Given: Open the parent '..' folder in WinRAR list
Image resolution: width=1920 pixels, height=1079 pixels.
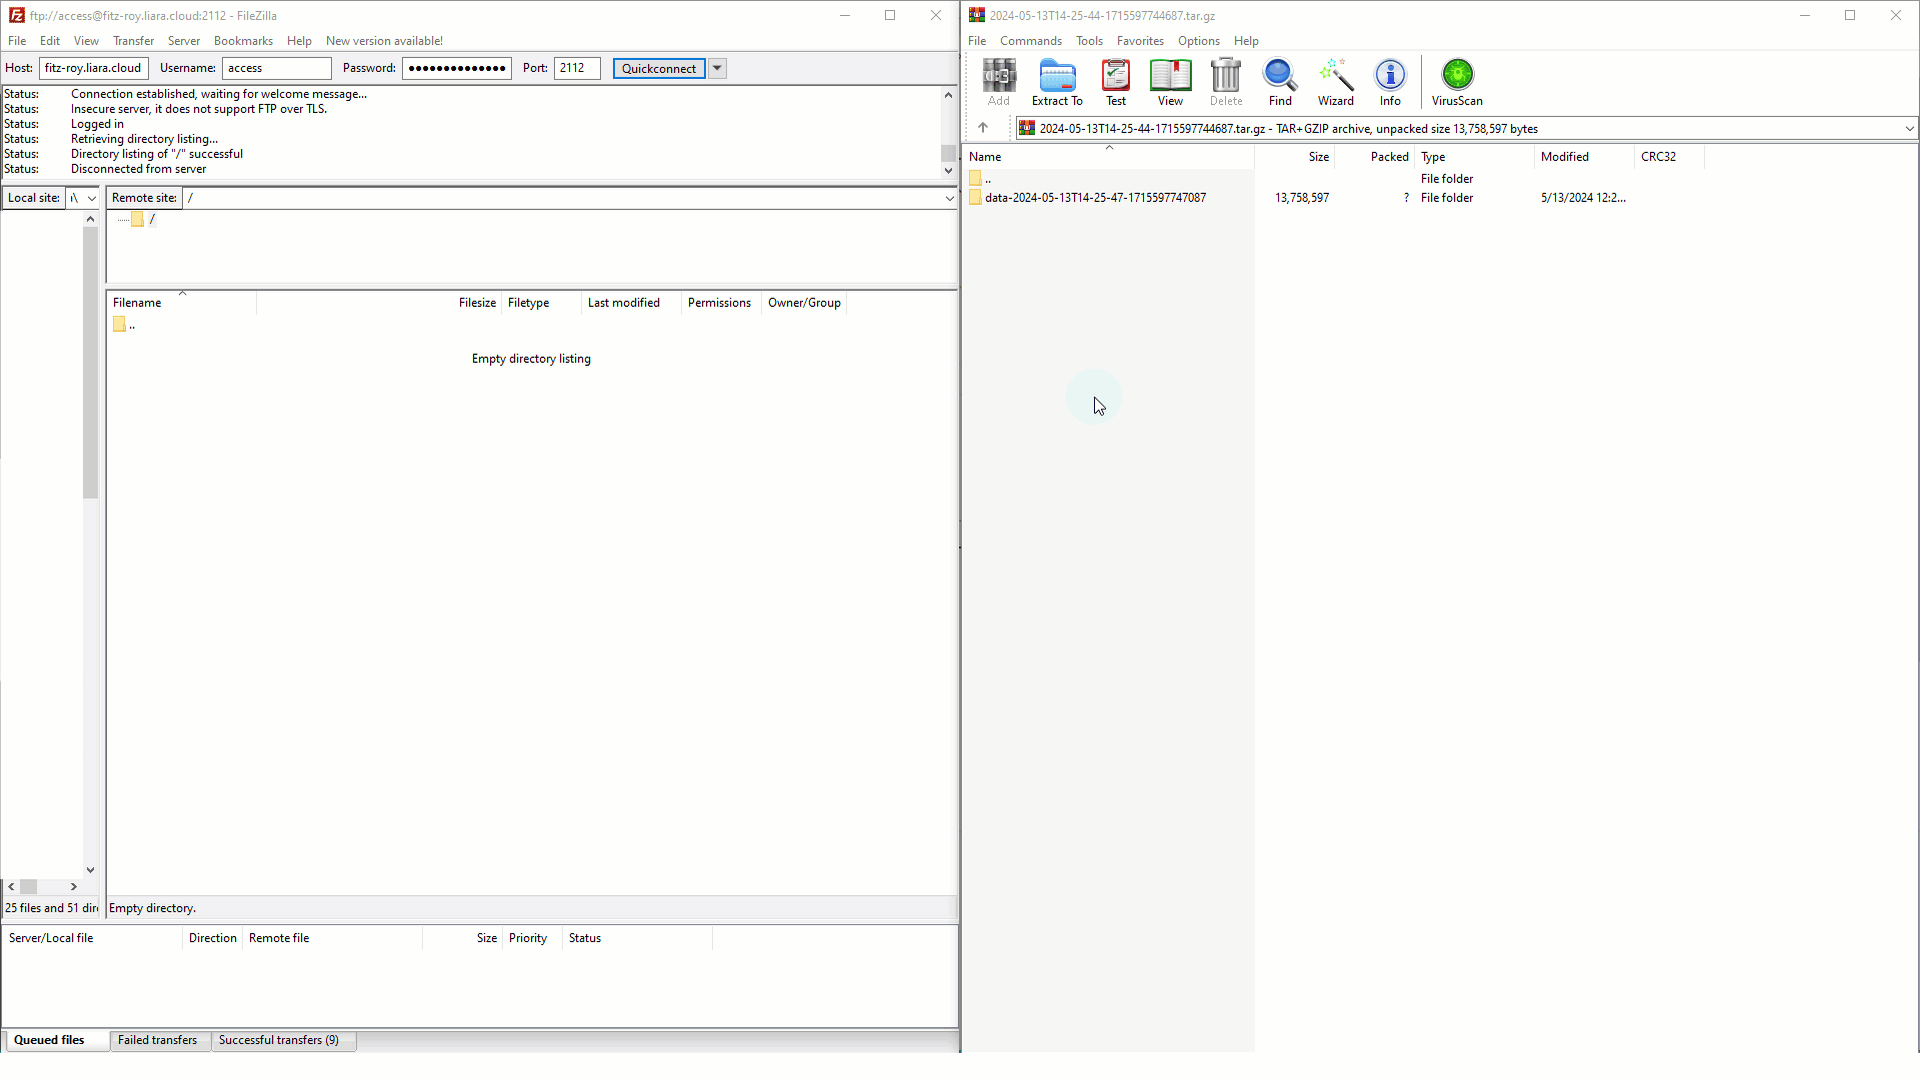Looking at the screenshot, I should click(980, 179).
